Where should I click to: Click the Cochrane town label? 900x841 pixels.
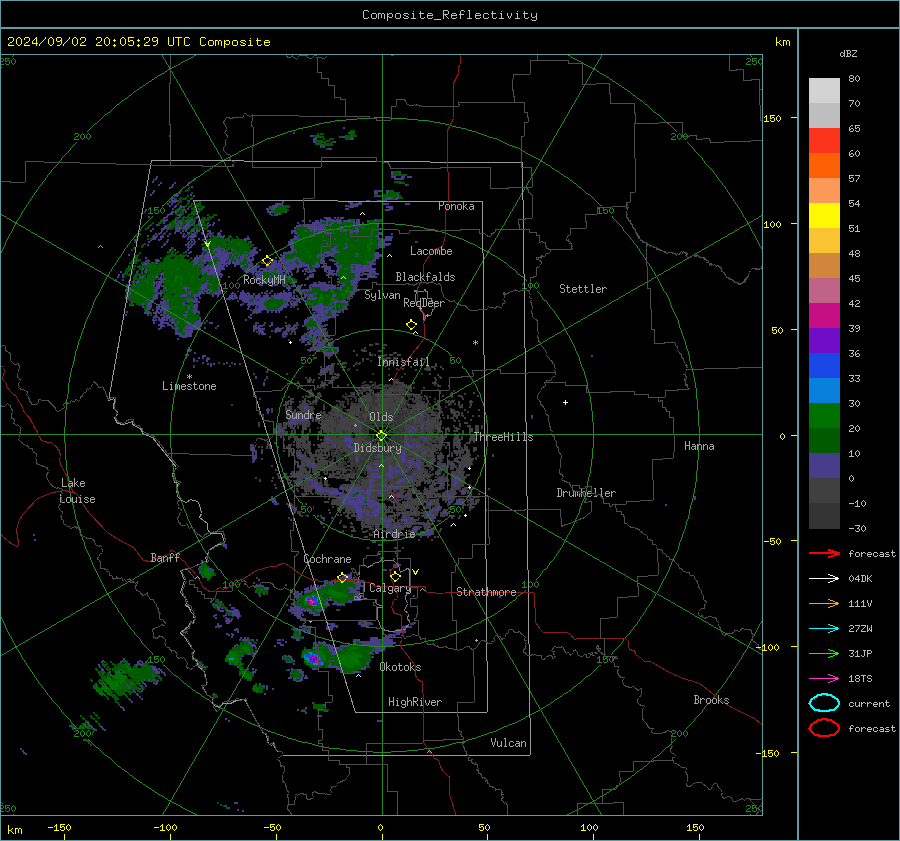(327, 559)
